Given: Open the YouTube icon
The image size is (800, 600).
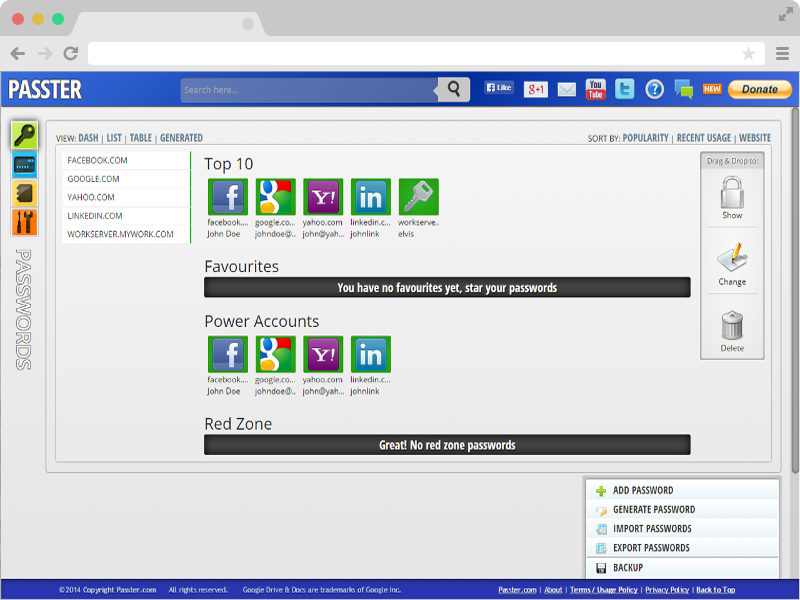Looking at the screenshot, I should (595, 89).
